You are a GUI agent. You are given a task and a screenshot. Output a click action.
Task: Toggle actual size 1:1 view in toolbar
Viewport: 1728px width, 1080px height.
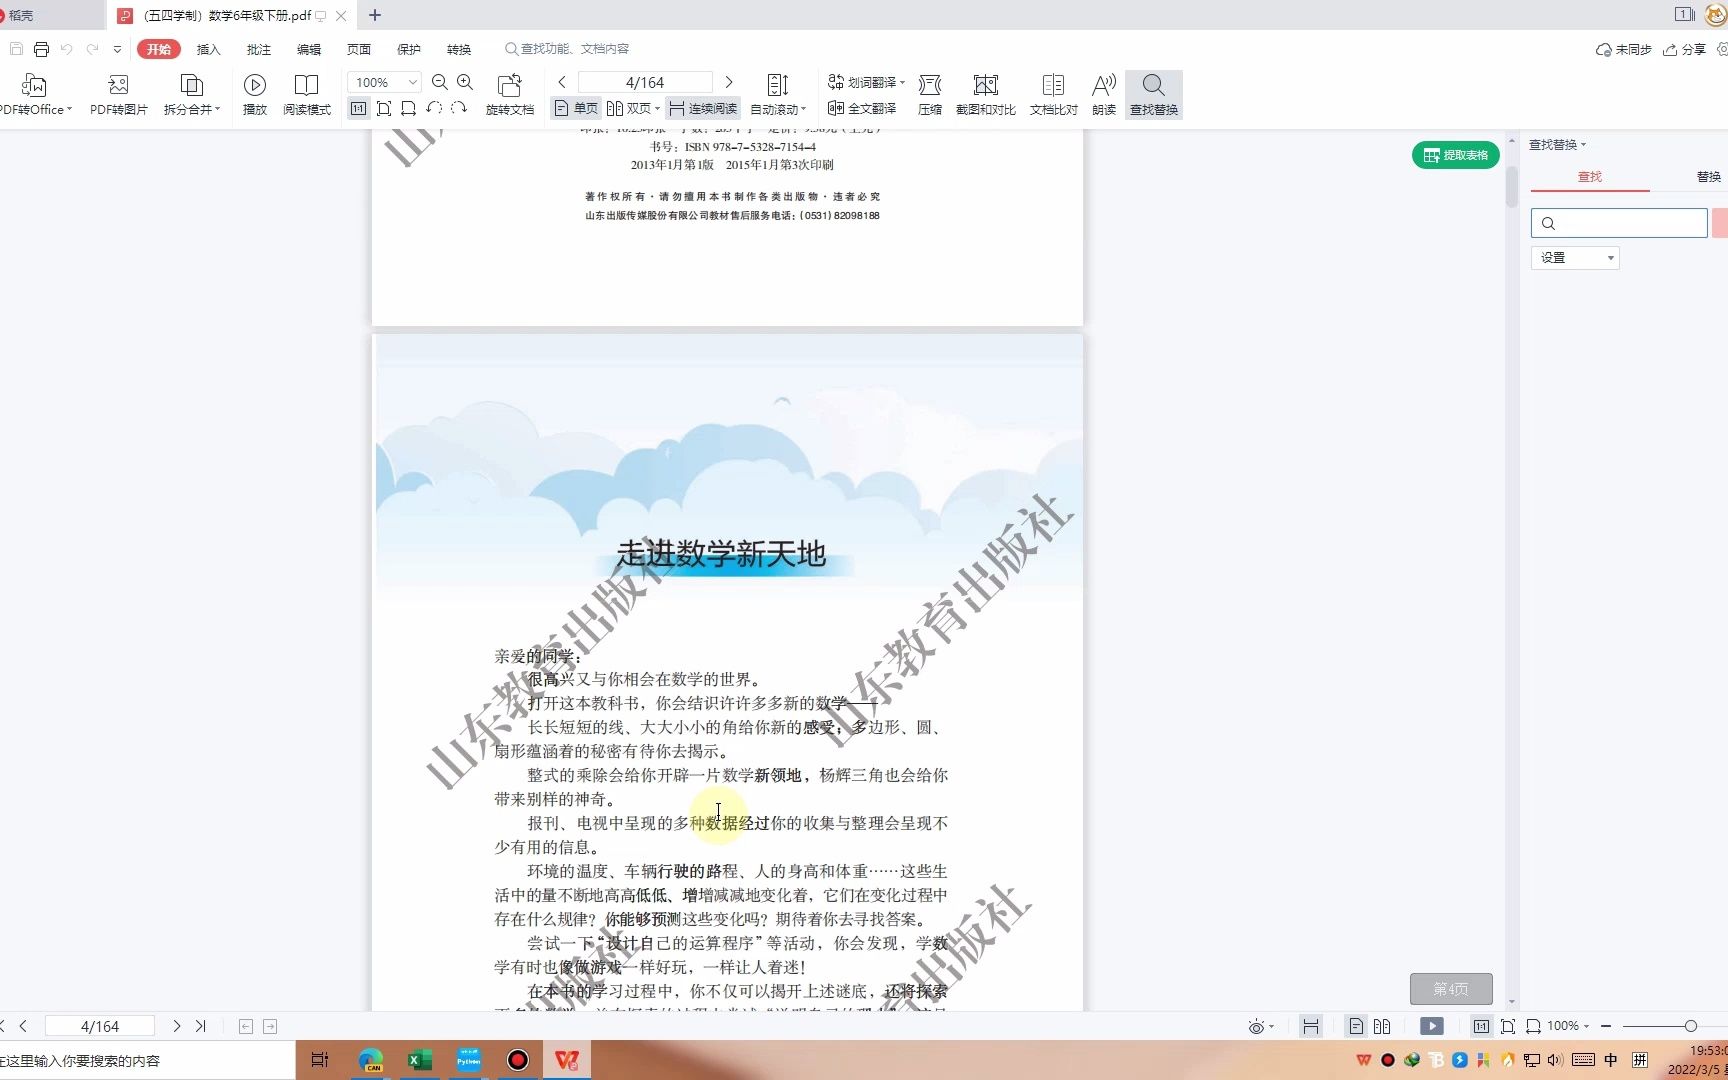358,108
